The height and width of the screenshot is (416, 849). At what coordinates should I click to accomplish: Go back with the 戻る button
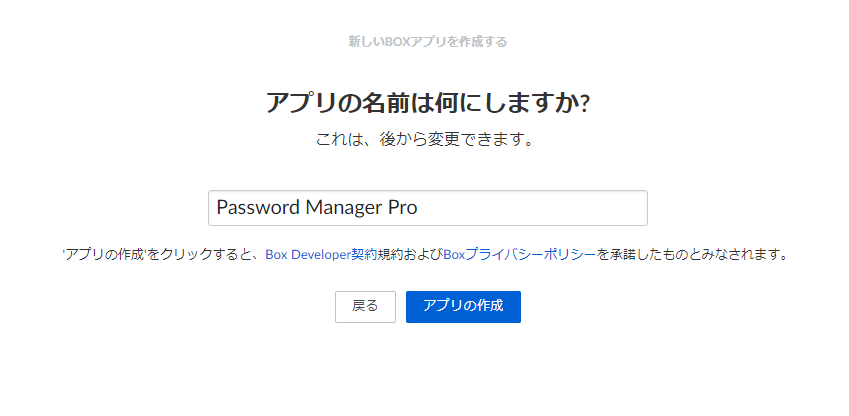pos(365,307)
